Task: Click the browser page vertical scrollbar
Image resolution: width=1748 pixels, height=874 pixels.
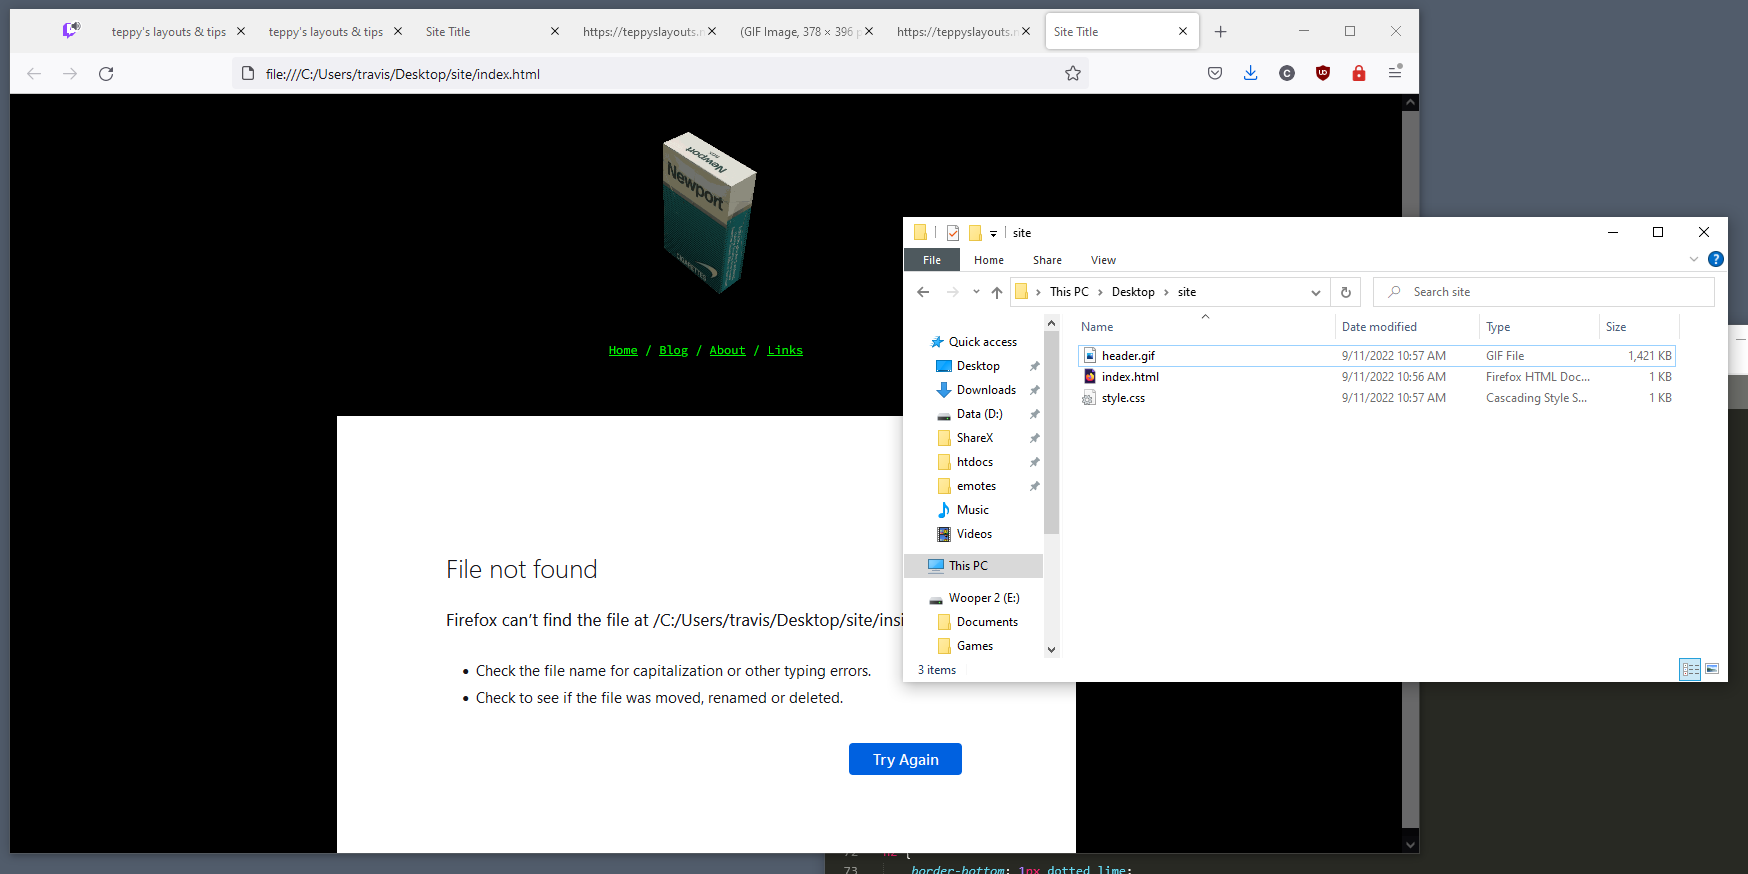Action: pyautogui.click(x=1410, y=470)
